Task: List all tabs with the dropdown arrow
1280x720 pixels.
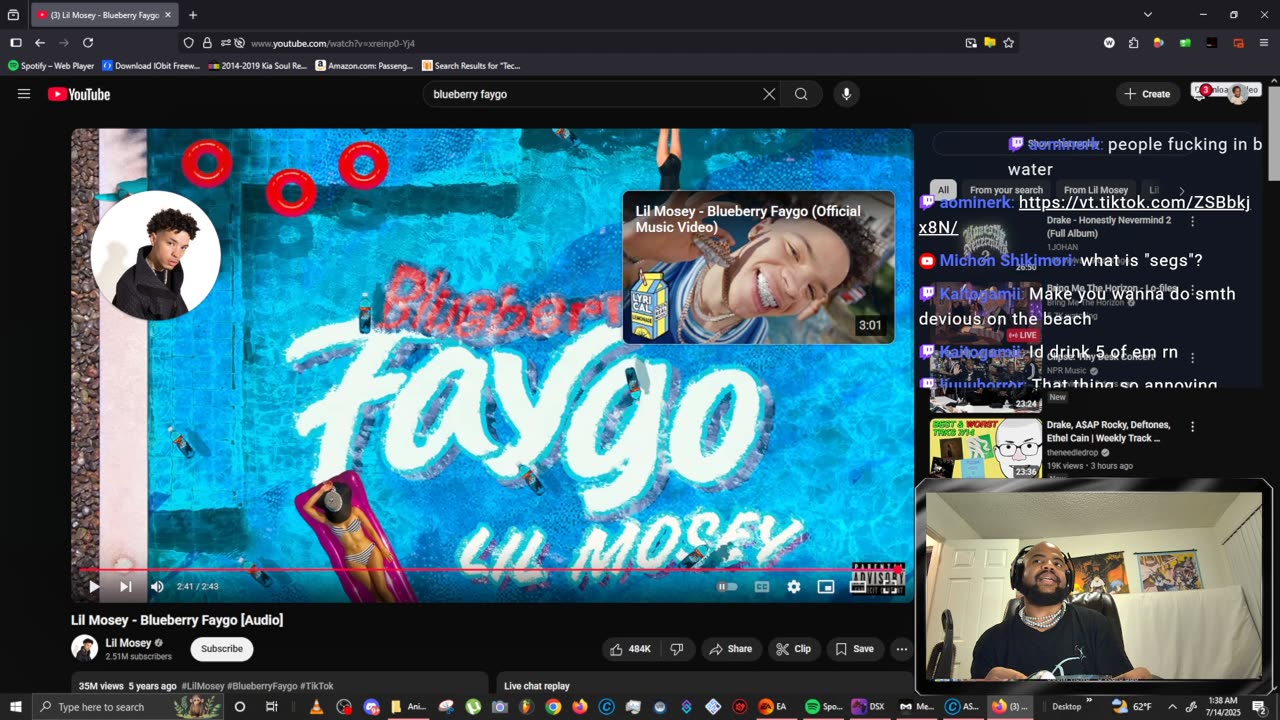Action: 1148,15
